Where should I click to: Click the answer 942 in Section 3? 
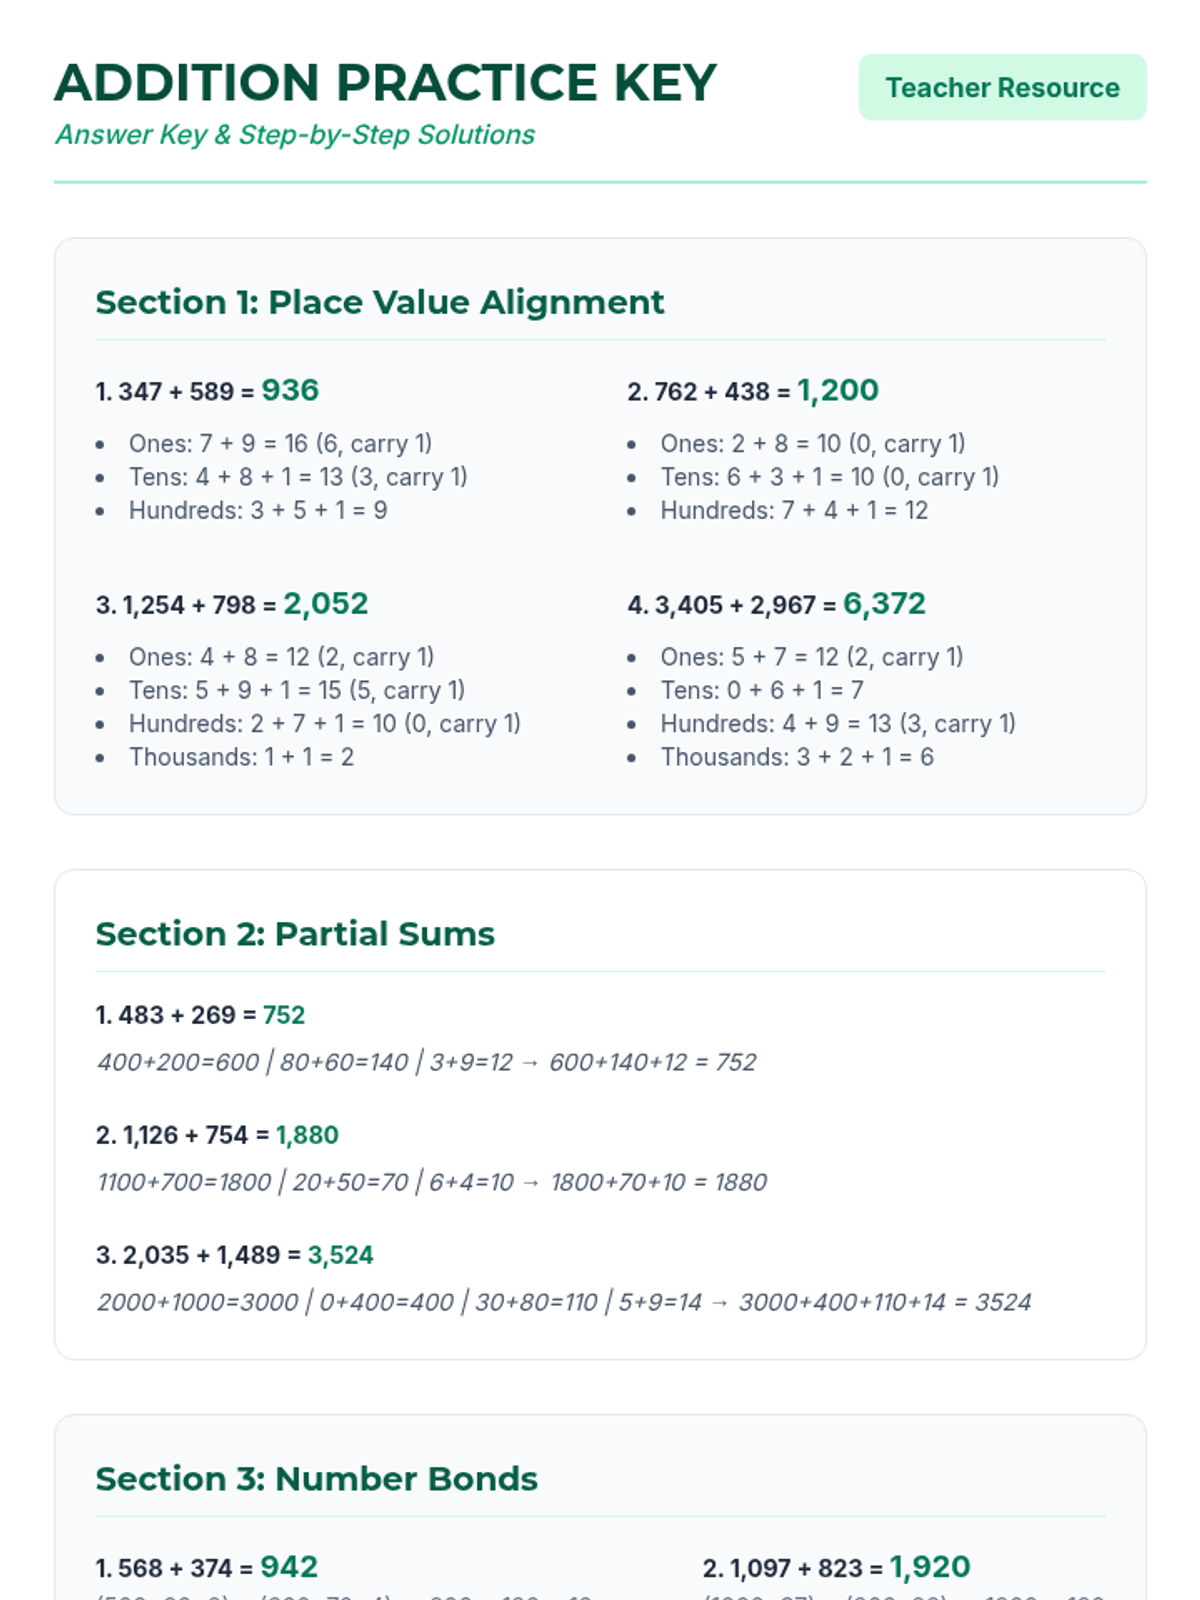pyautogui.click(x=289, y=1567)
